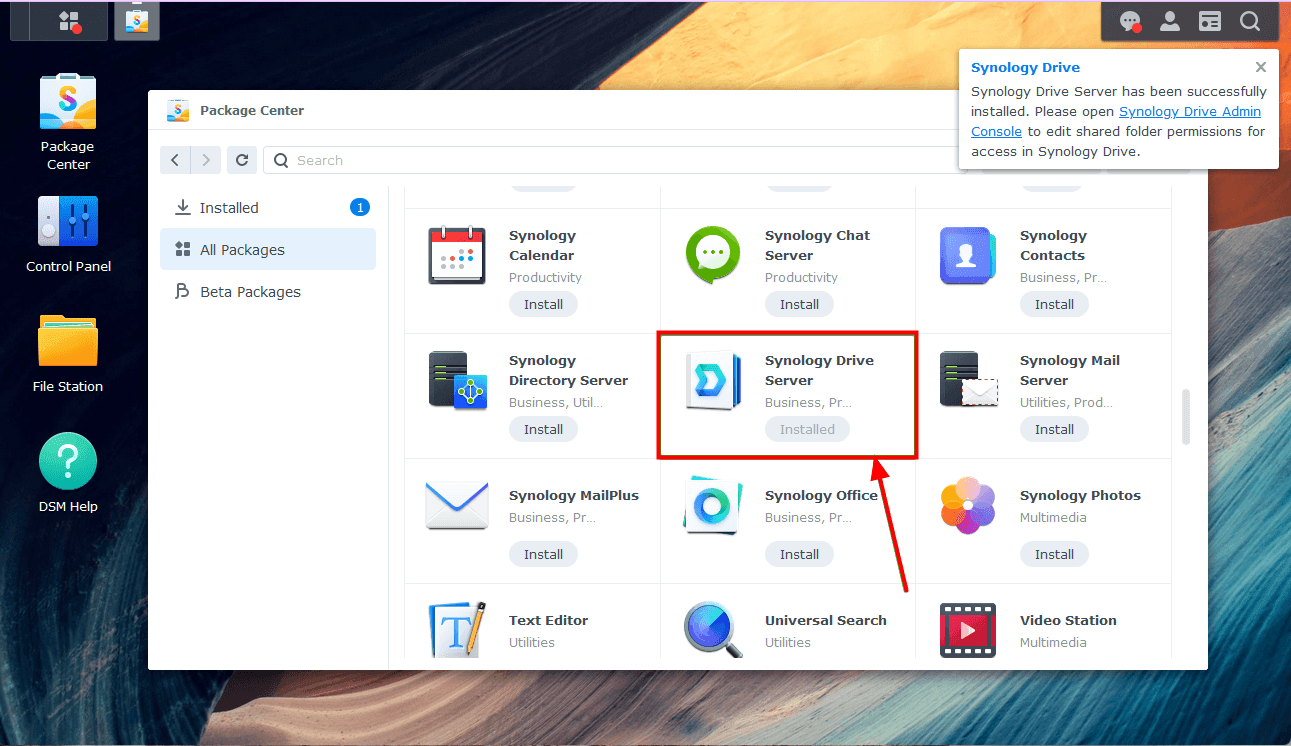Open the Synology Drive Server title
The image size is (1291, 746).
click(x=820, y=371)
